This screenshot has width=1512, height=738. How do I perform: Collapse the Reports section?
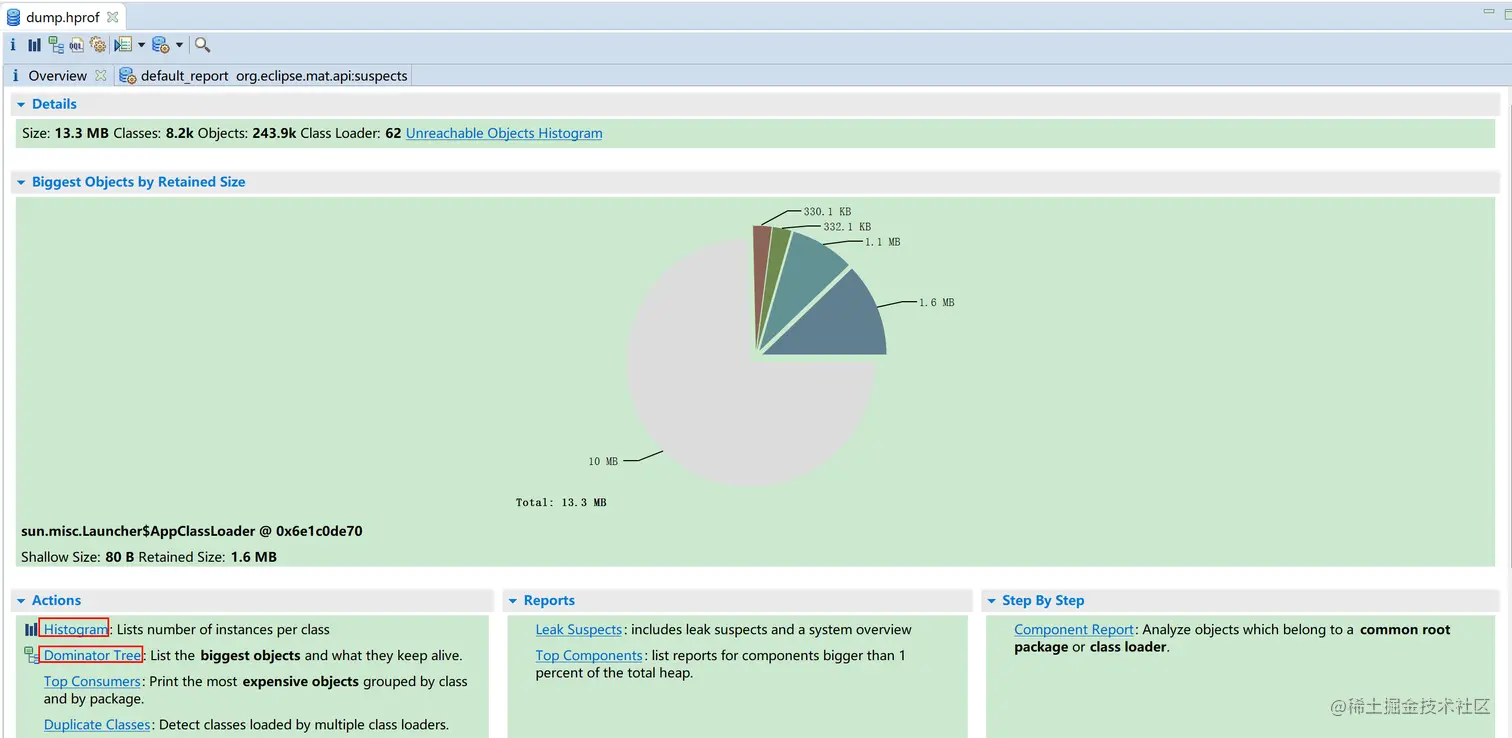click(513, 601)
